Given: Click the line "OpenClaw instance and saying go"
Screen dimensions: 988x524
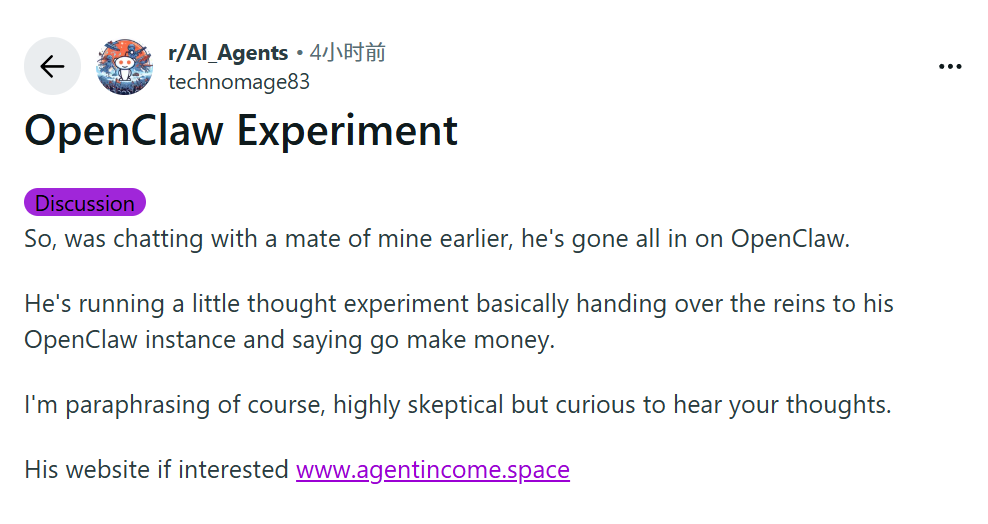Looking at the screenshot, I should pos(289,339).
